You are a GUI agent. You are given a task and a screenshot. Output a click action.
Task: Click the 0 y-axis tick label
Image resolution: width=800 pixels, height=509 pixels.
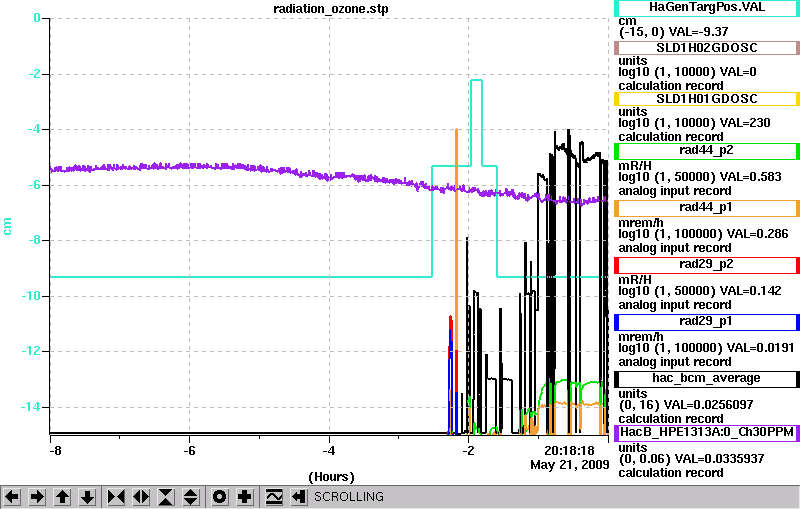(x=37, y=18)
